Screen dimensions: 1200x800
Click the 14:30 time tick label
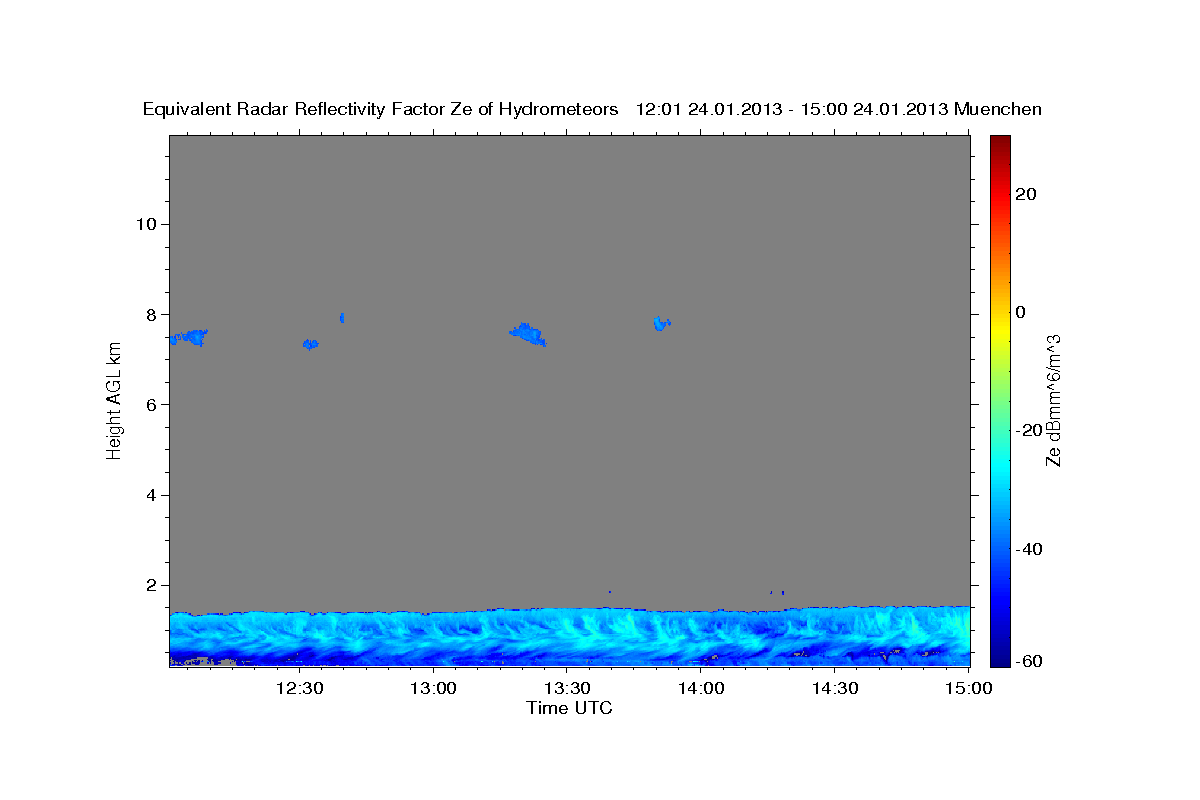[x=834, y=688]
